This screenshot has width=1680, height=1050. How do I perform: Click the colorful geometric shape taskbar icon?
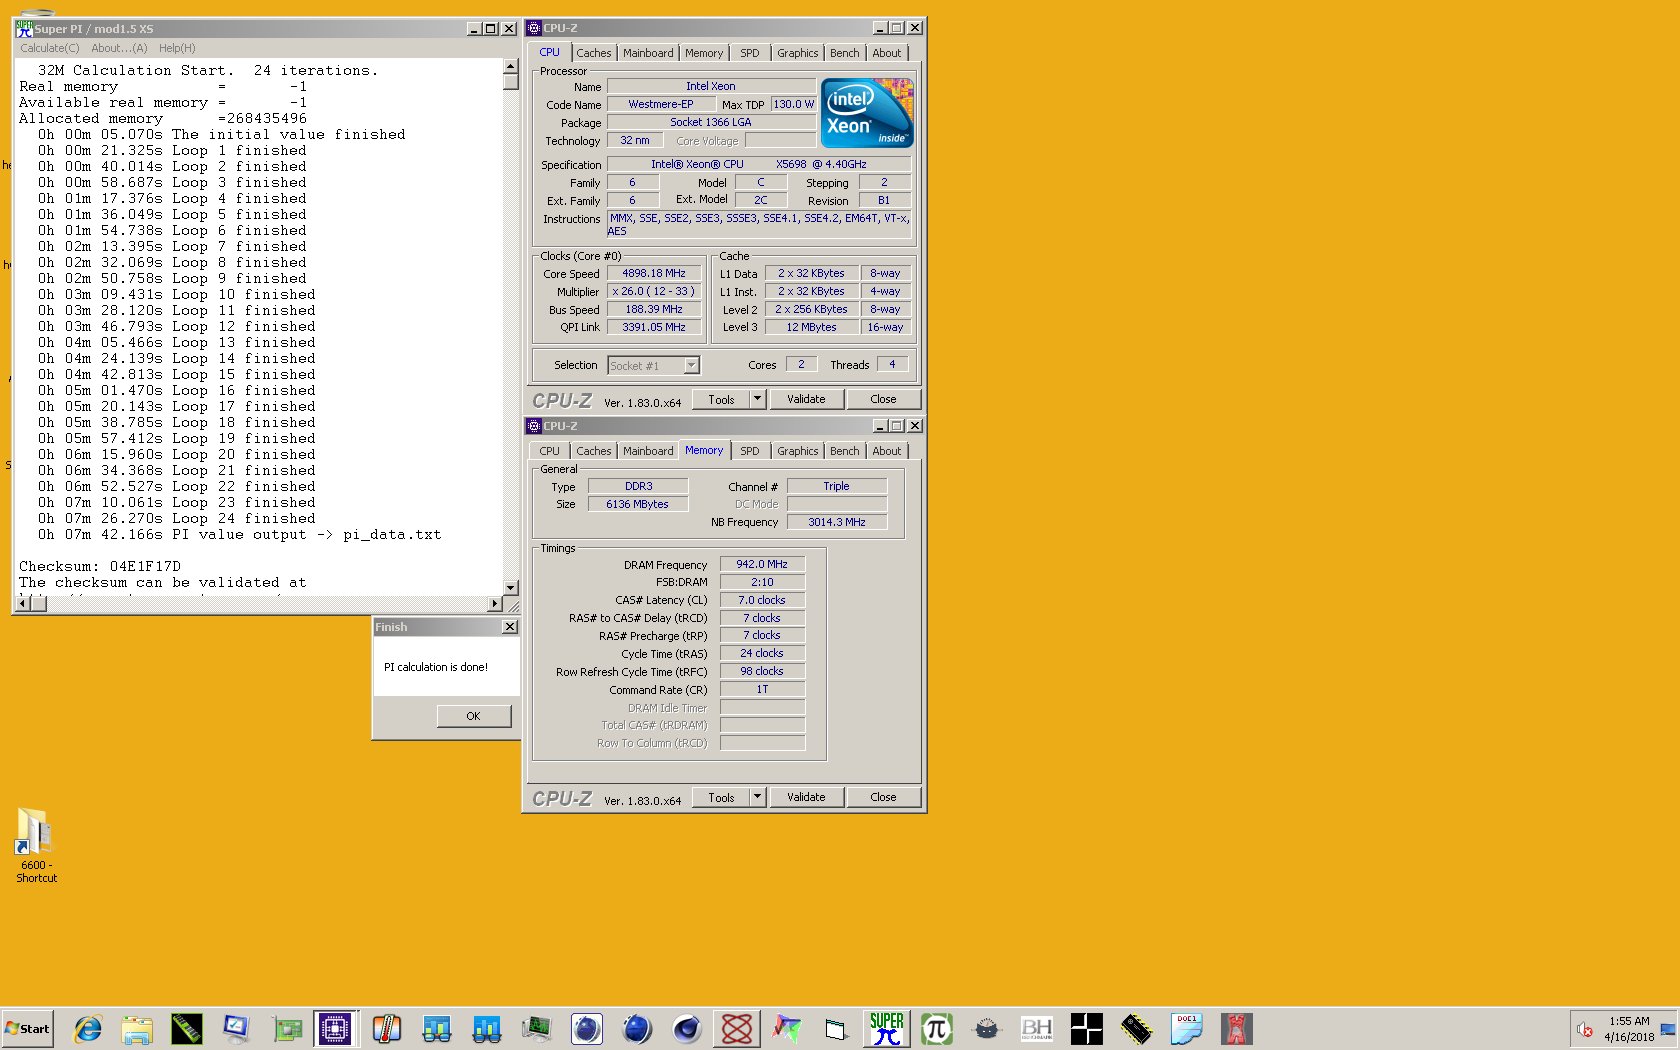(x=787, y=1029)
